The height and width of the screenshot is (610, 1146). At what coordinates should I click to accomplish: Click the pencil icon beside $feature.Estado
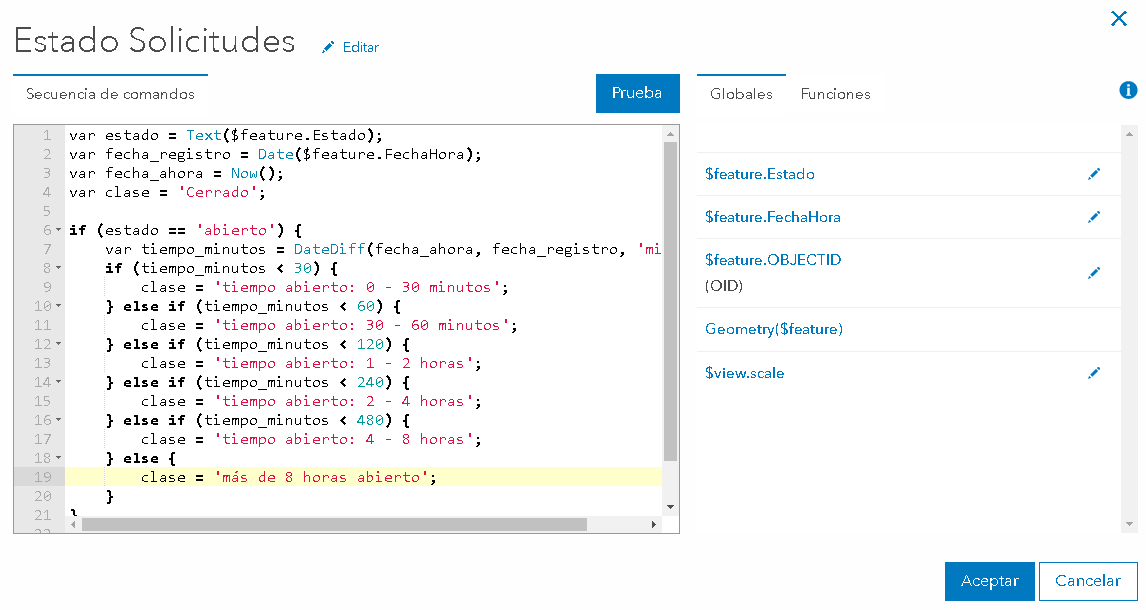point(1094,174)
